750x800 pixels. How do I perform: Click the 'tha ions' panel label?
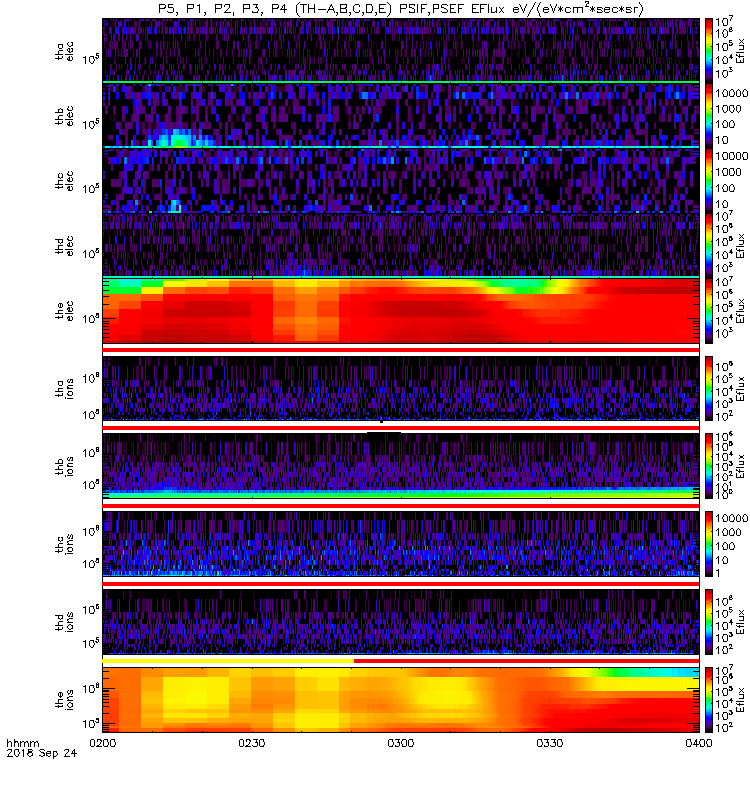[x=65, y=388]
